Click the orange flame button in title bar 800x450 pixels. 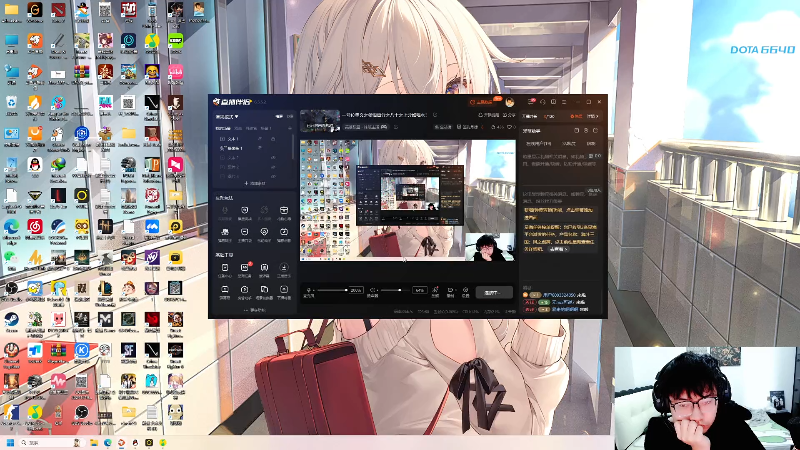click(483, 102)
